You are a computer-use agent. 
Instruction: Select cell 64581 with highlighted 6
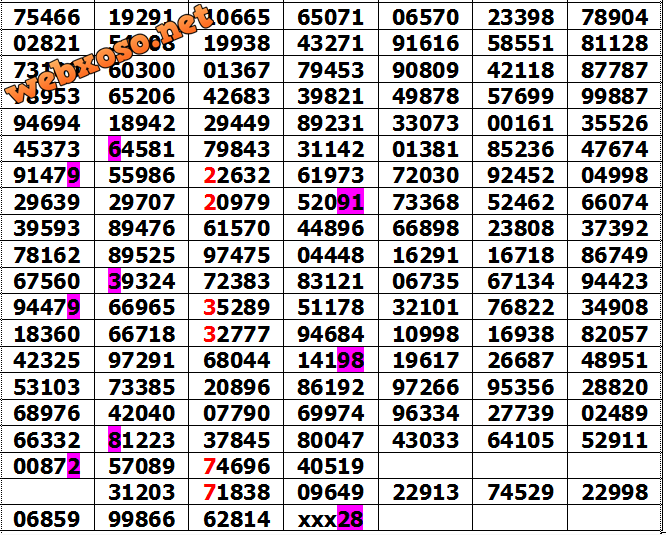141,150
